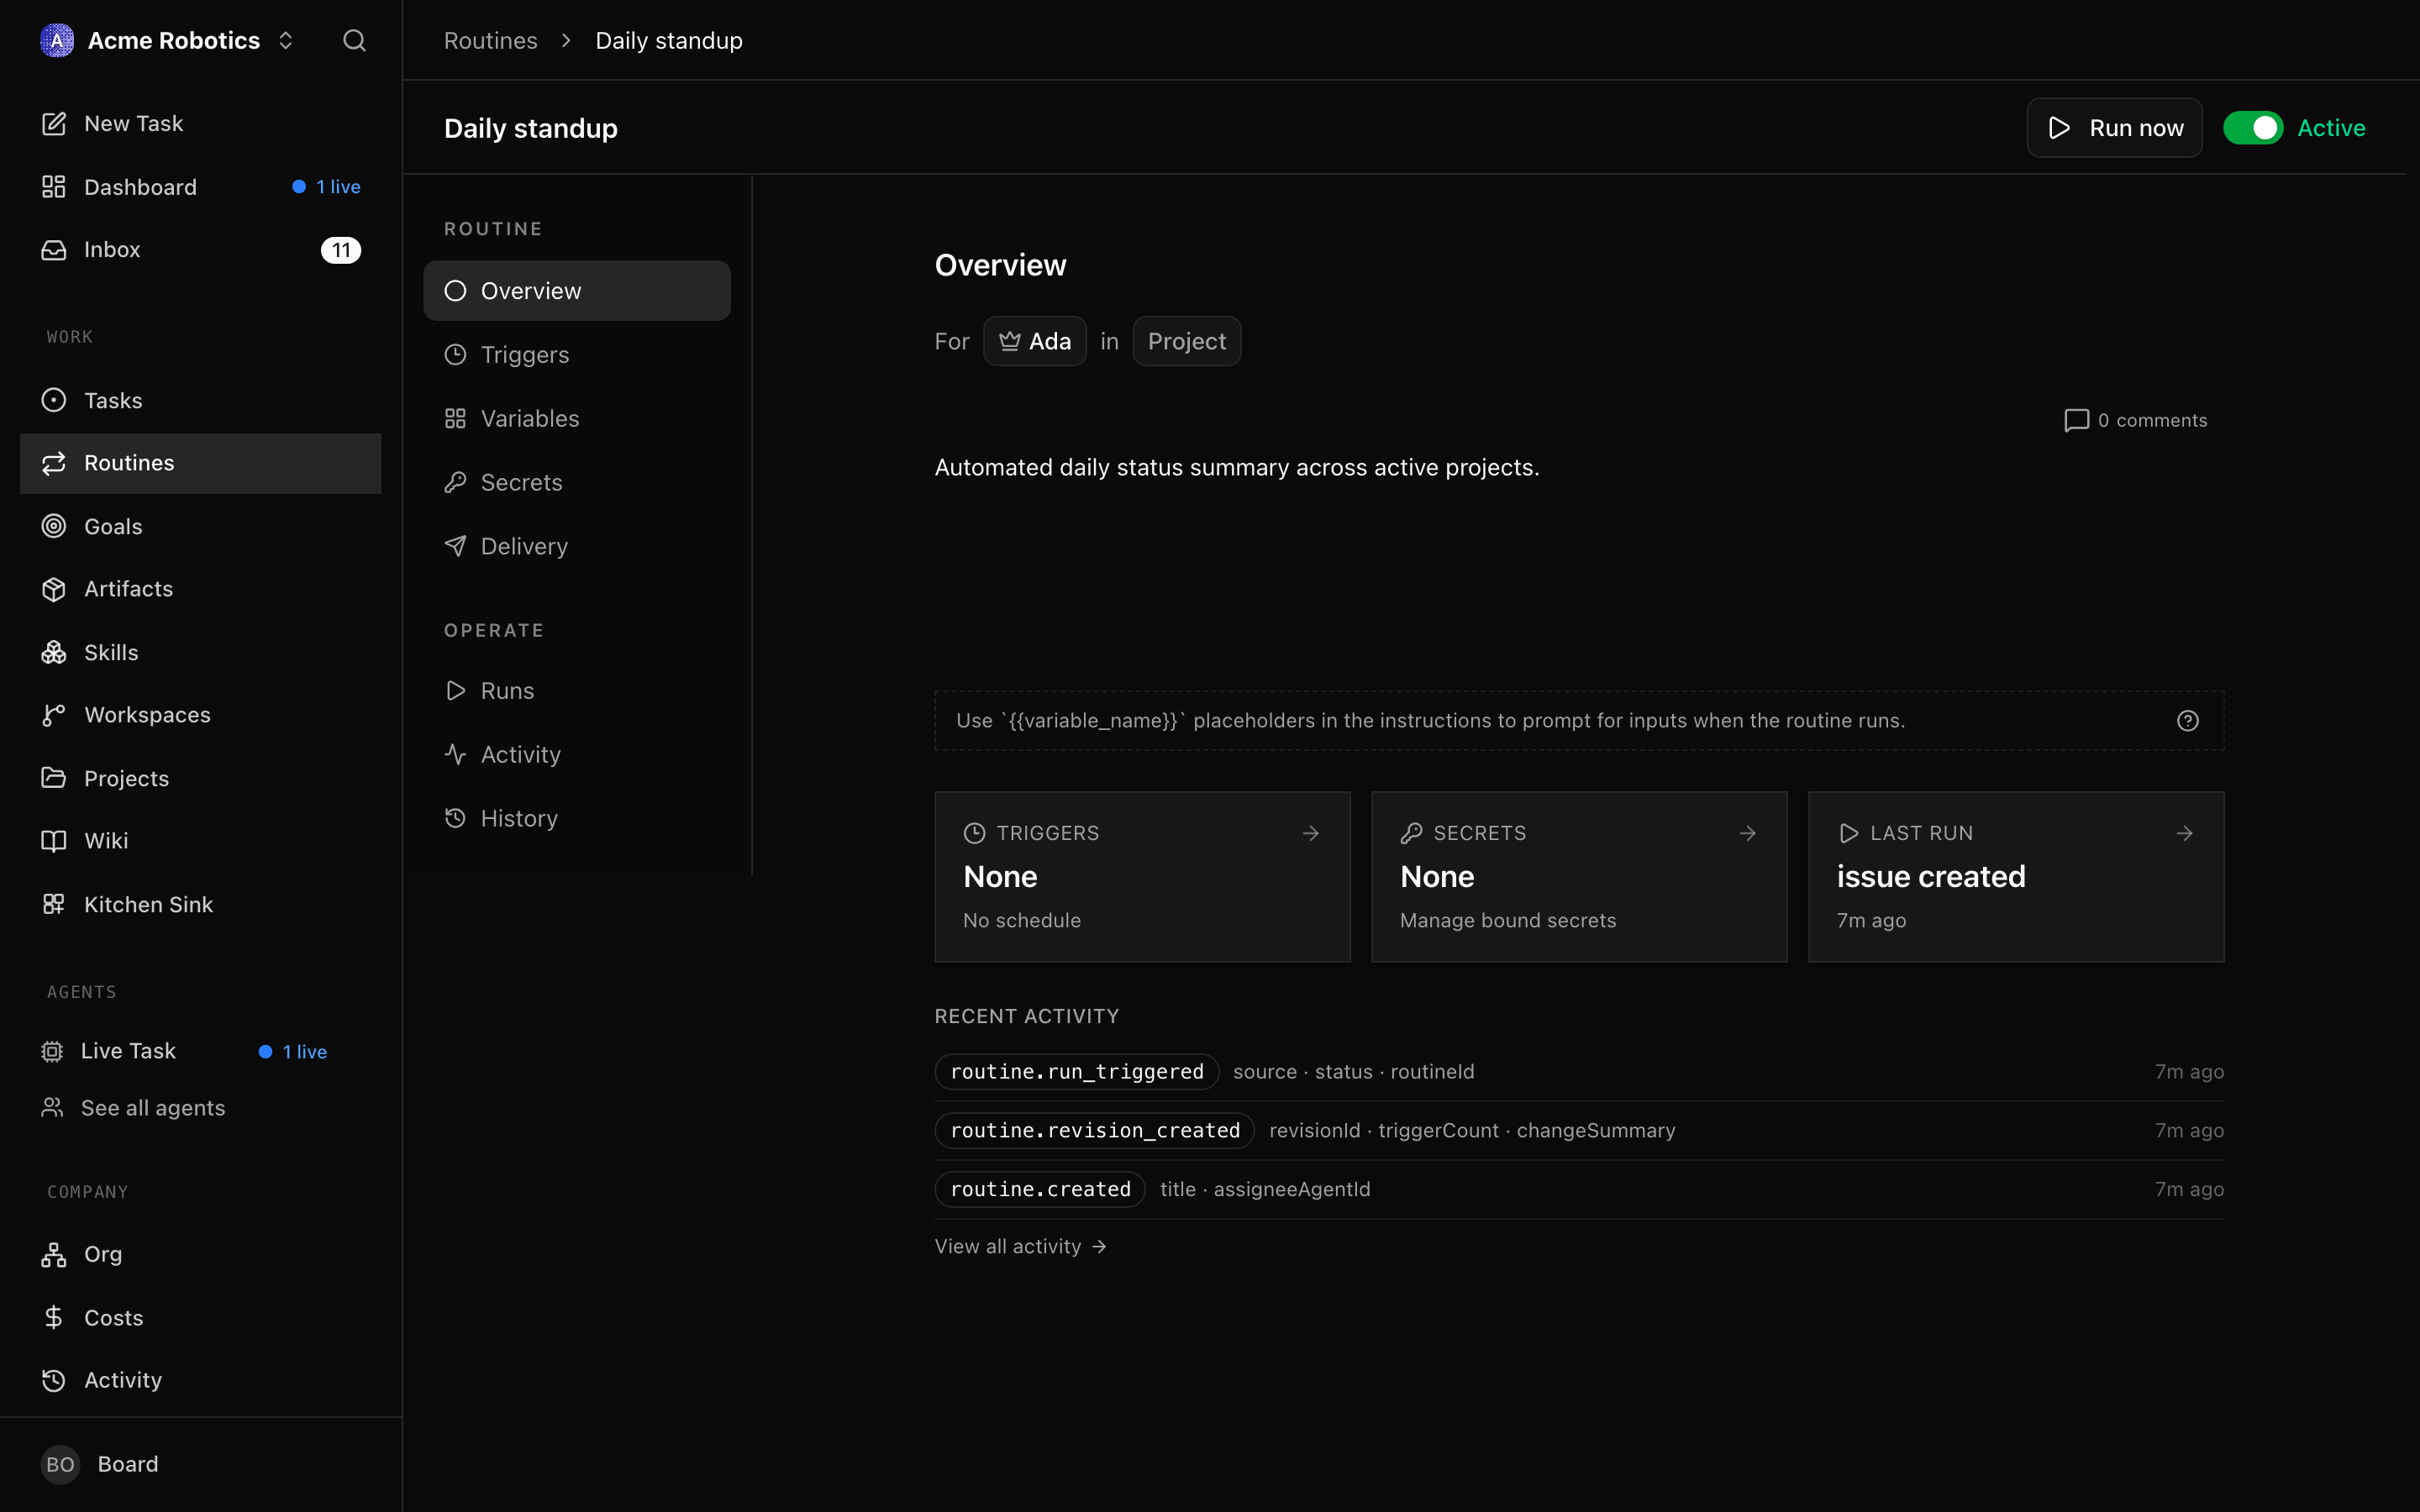Expand the Triggers card arrow

1310,834
